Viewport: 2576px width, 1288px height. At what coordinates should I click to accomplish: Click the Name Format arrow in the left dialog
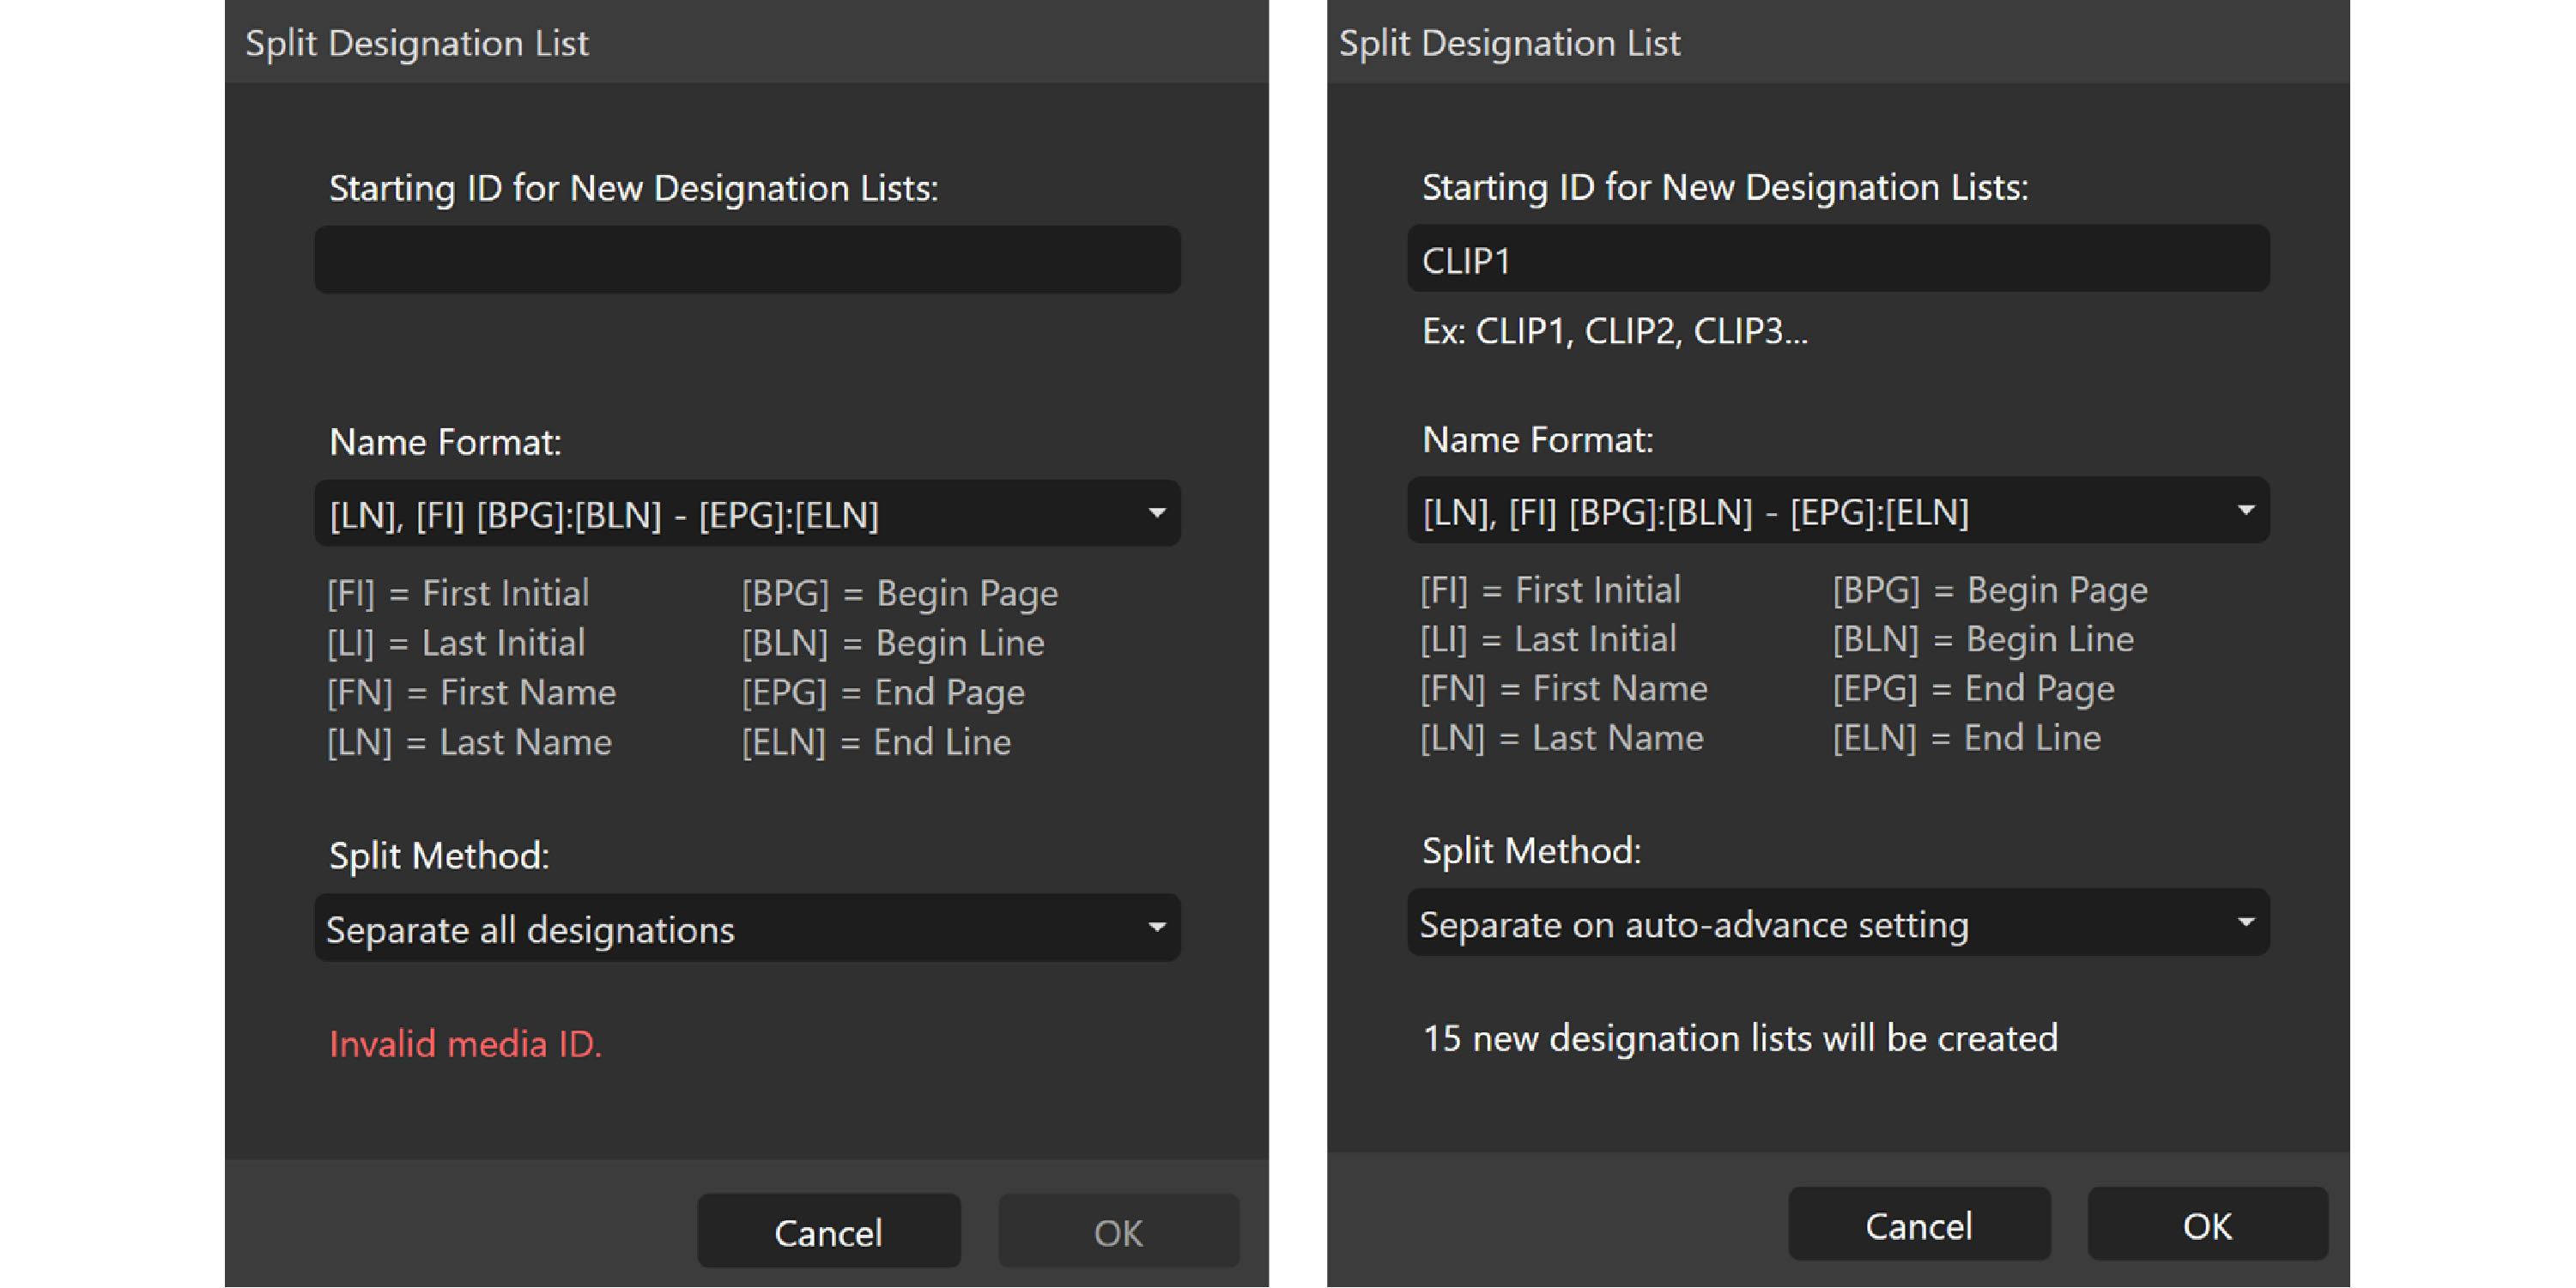click(1156, 514)
